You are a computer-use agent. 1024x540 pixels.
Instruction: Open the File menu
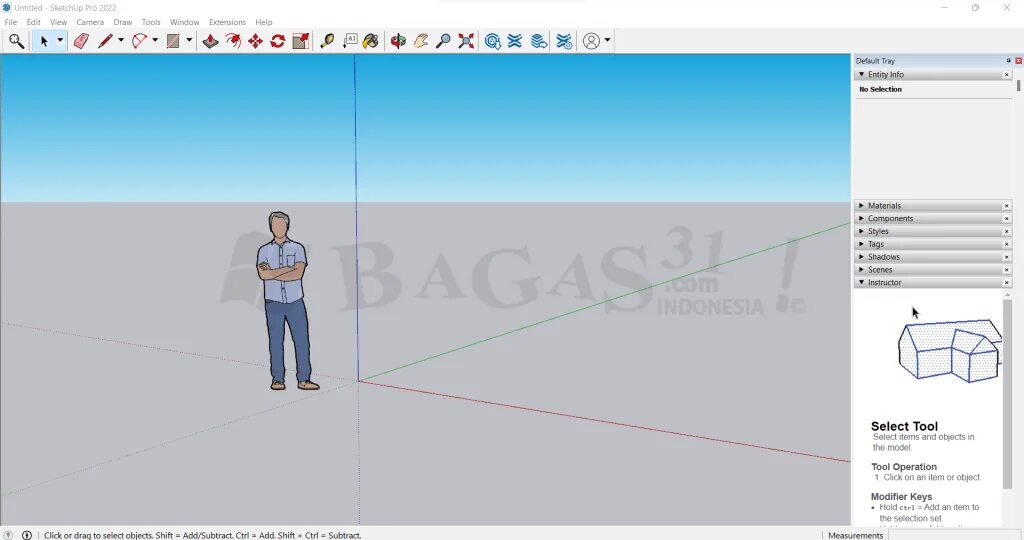pyautogui.click(x=11, y=22)
